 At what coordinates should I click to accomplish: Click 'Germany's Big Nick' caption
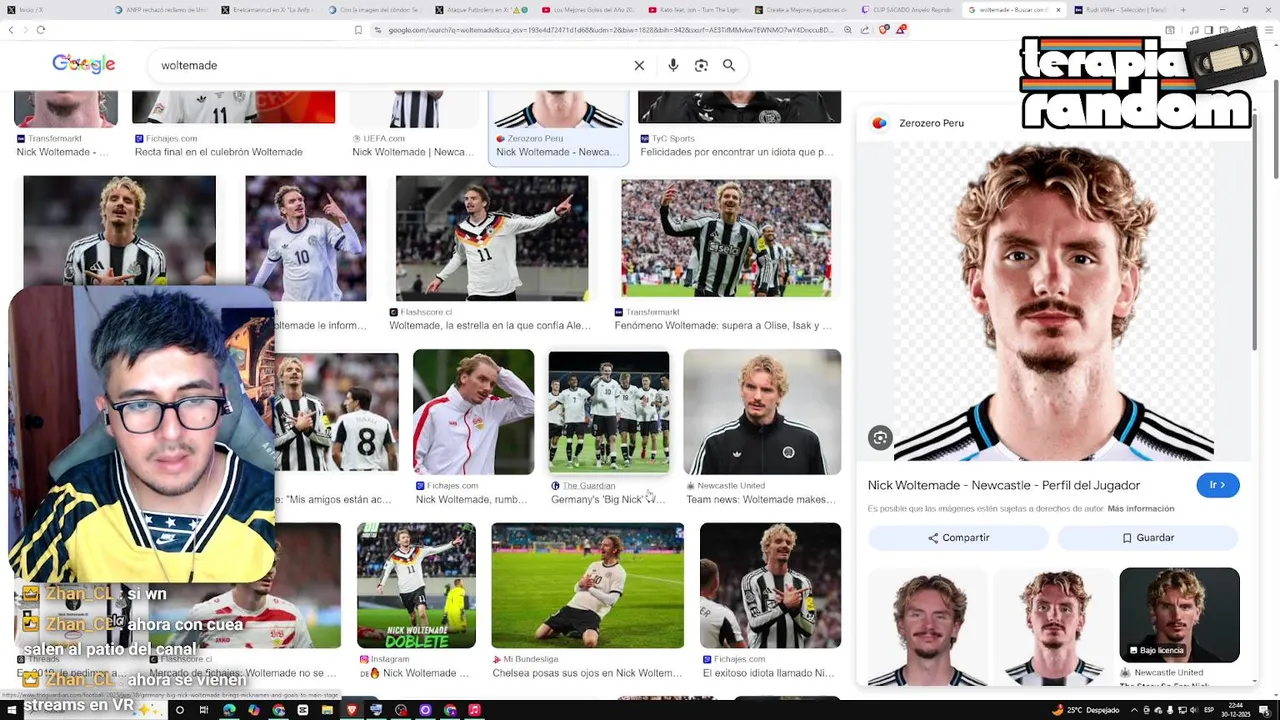pos(608,499)
